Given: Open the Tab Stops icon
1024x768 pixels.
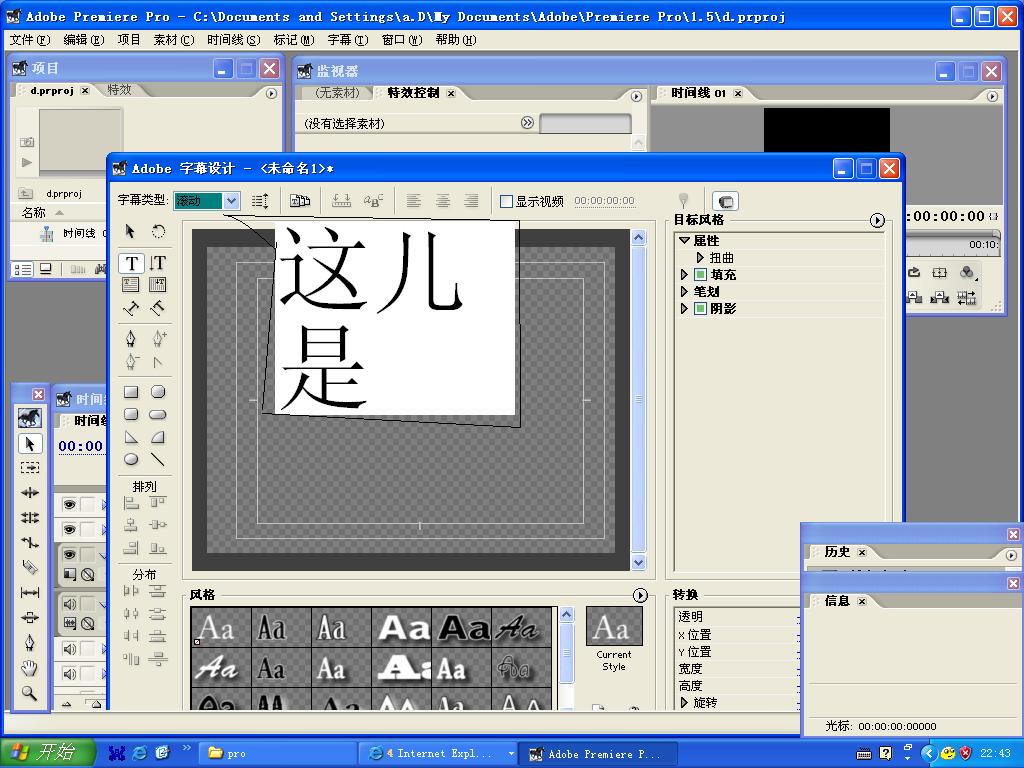Looking at the screenshot, I should [x=341, y=200].
